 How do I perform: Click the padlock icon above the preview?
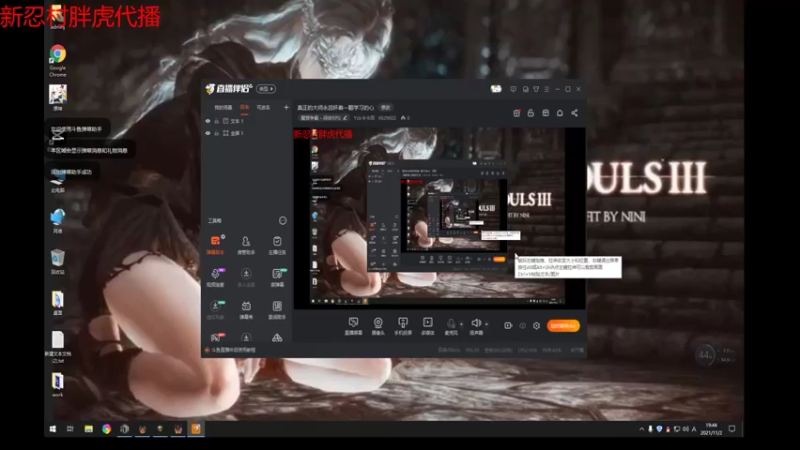531,113
